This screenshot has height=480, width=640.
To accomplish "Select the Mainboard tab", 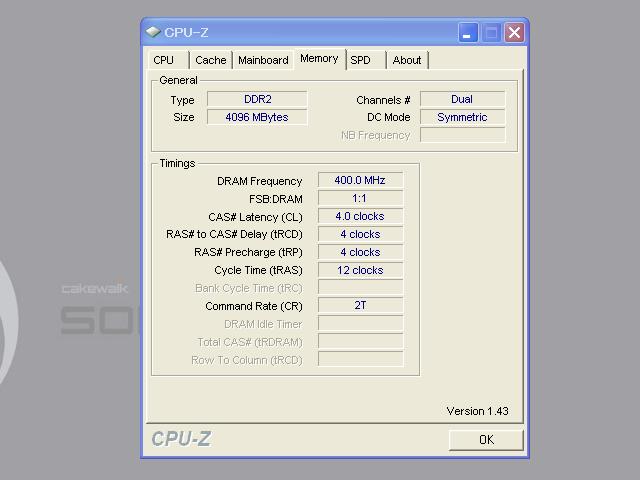I will (263, 60).
